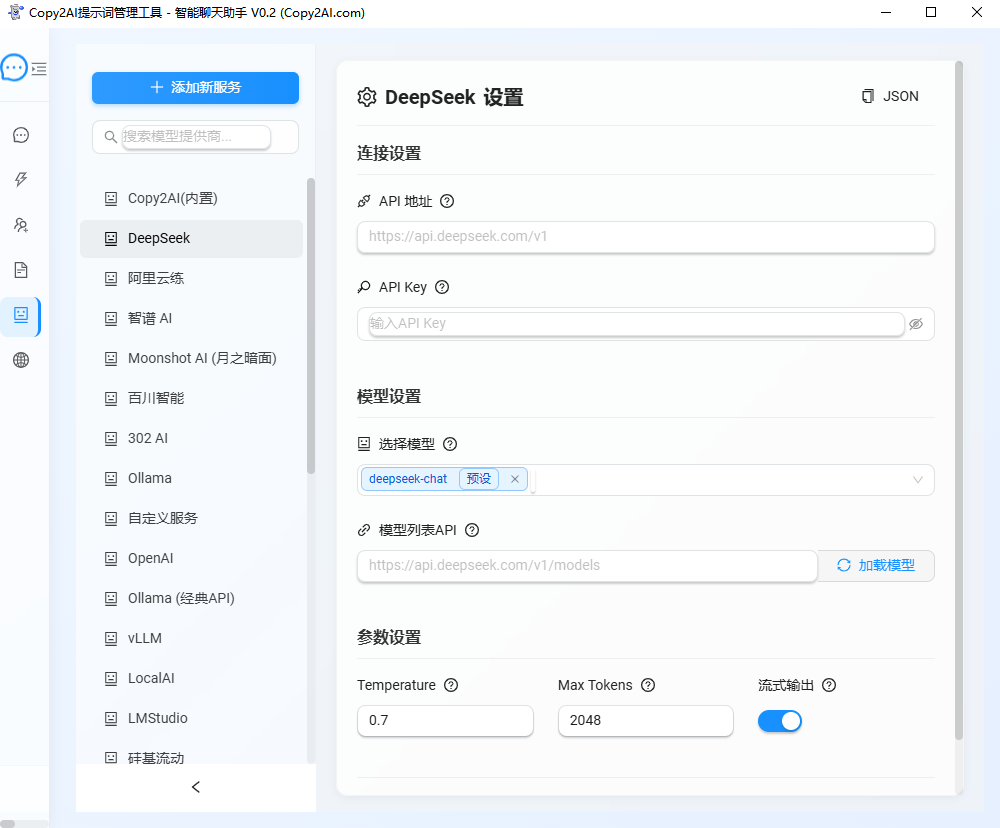Expand the 选择模型 dropdown arrow

[x=918, y=480]
